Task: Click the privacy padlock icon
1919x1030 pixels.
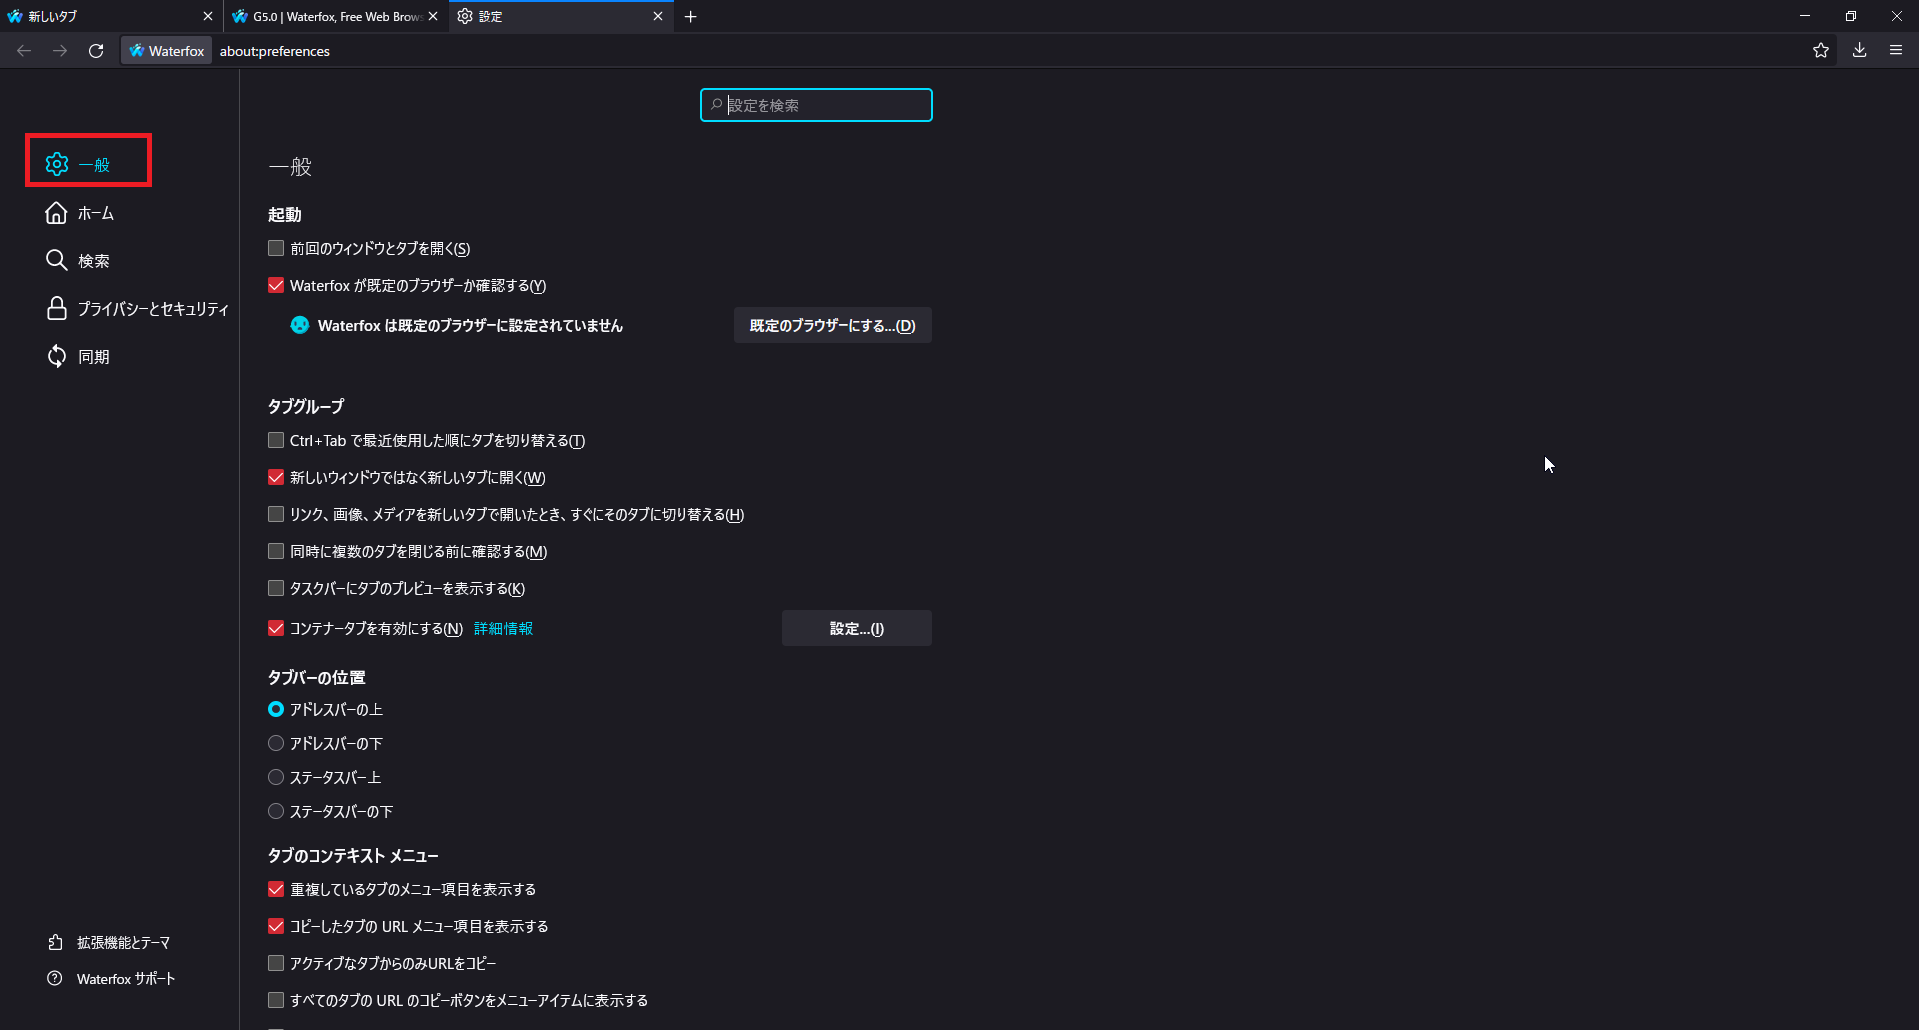Action: pyautogui.click(x=57, y=308)
